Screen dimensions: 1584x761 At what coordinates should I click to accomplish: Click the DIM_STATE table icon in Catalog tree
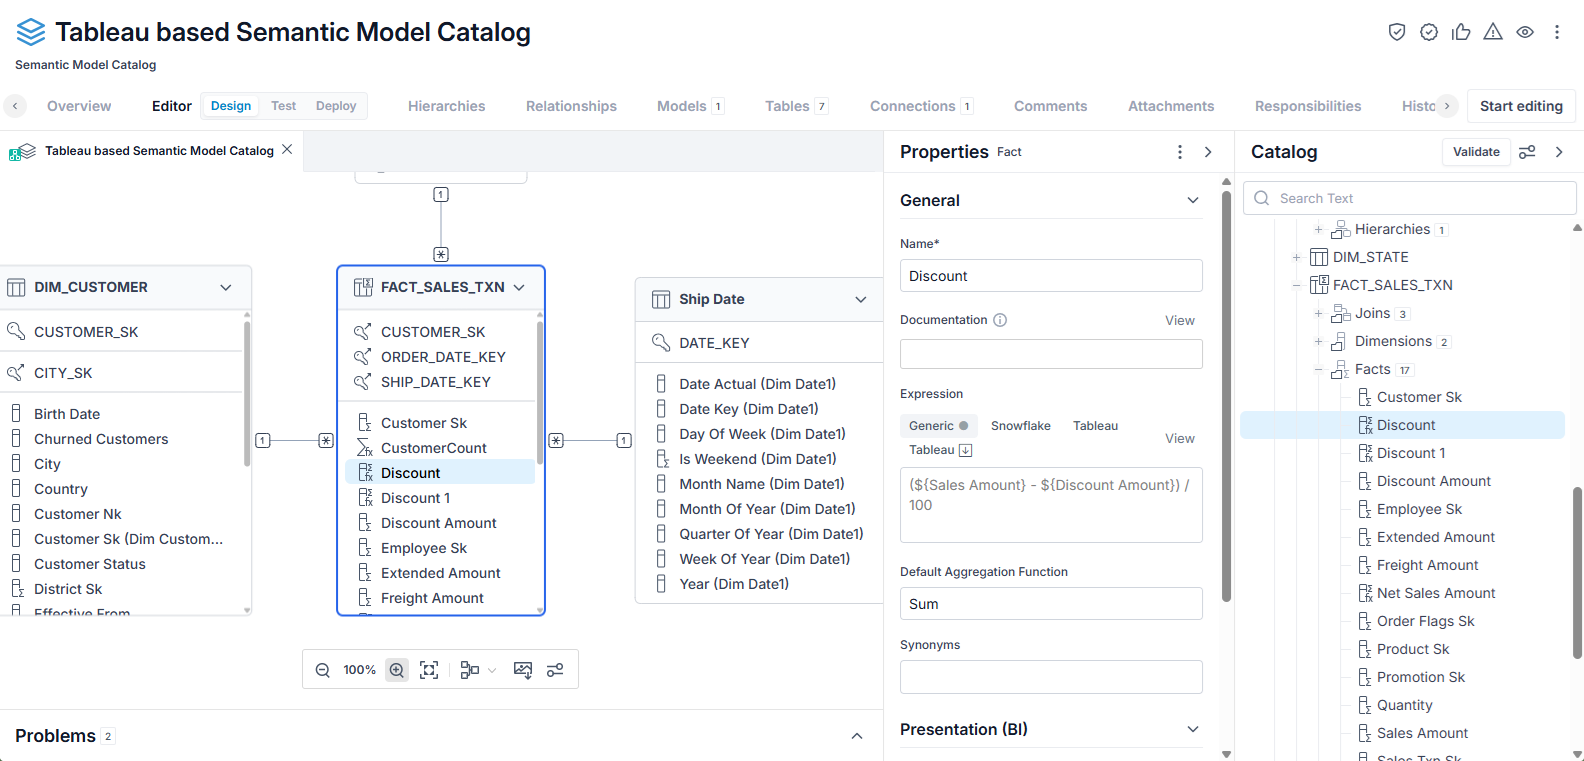(x=1319, y=257)
